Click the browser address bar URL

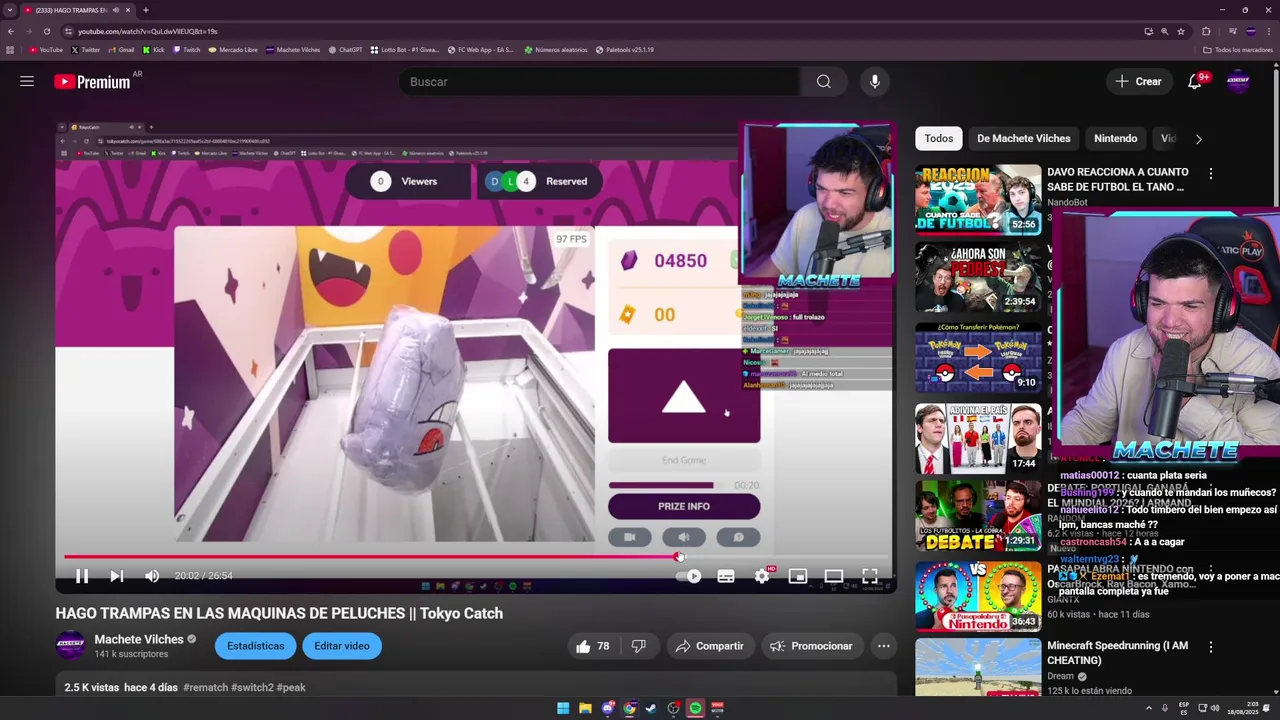[x=147, y=31]
